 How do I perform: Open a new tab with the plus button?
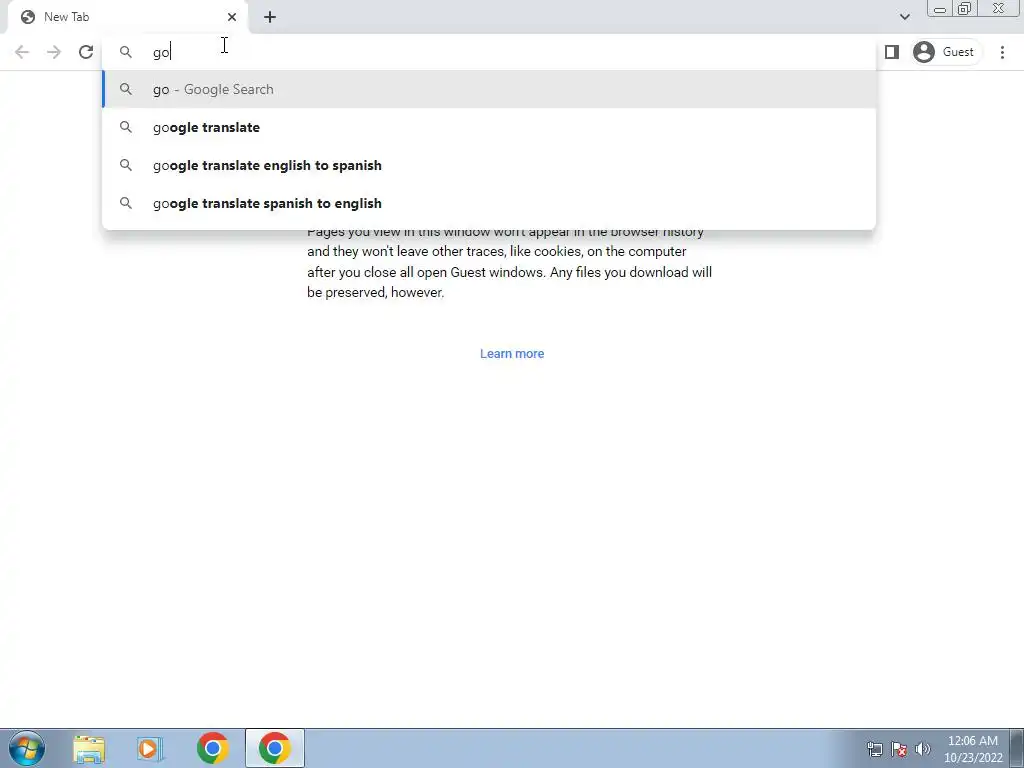(x=270, y=17)
